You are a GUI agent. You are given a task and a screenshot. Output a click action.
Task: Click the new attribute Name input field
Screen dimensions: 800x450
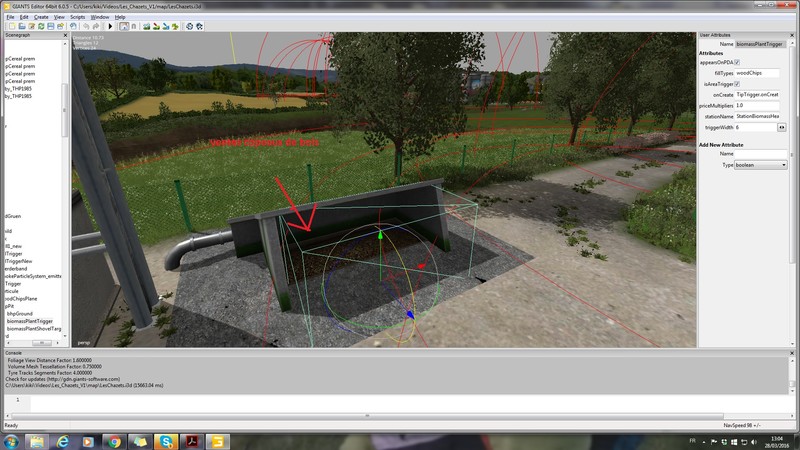click(x=761, y=154)
